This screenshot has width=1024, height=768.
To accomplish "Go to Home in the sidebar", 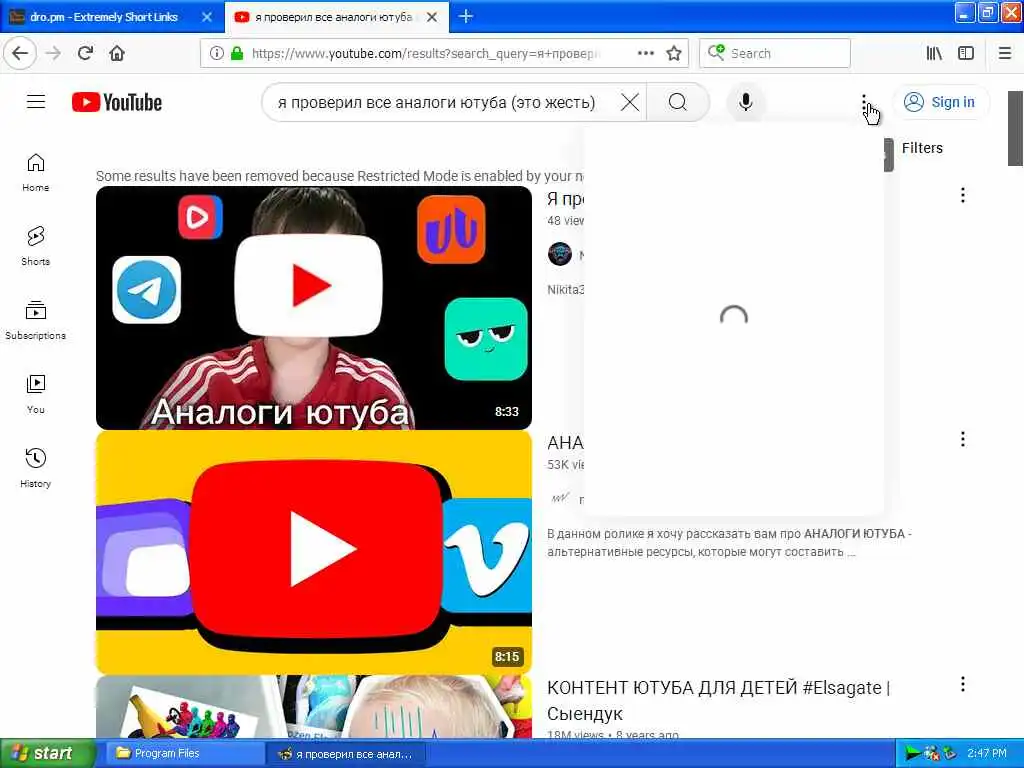I will (x=36, y=172).
